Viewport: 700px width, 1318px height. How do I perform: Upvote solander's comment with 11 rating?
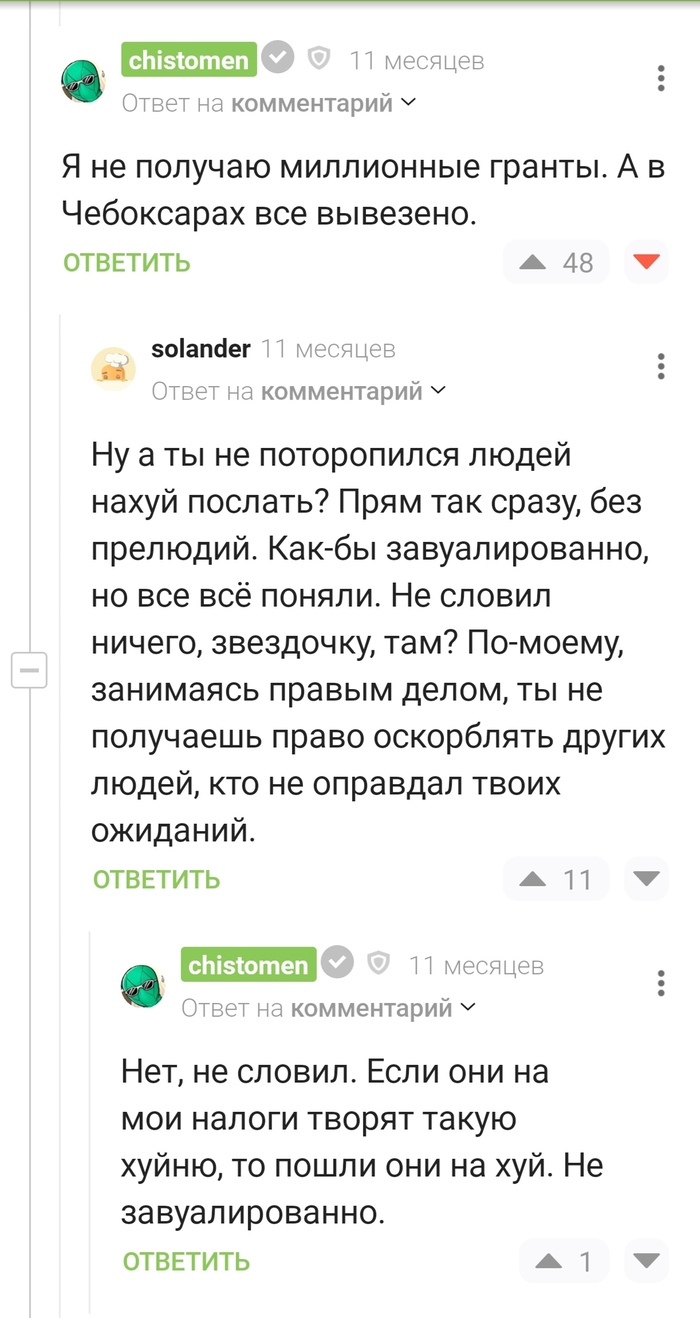click(x=533, y=880)
